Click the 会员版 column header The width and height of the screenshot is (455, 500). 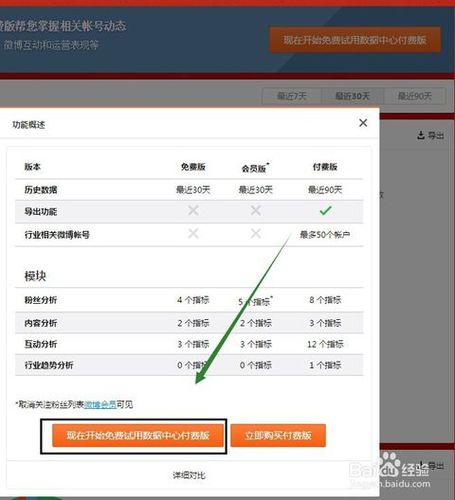(x=255, y=168)
